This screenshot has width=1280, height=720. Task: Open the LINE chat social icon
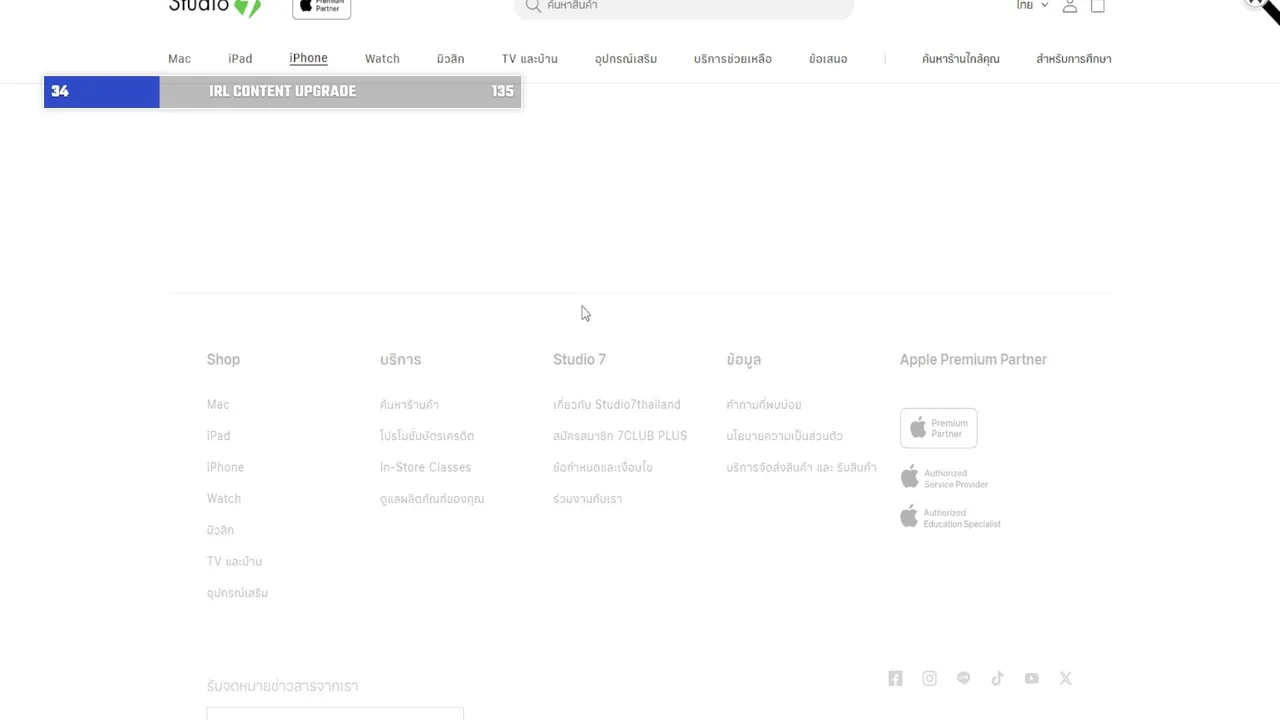coord(963,678)
